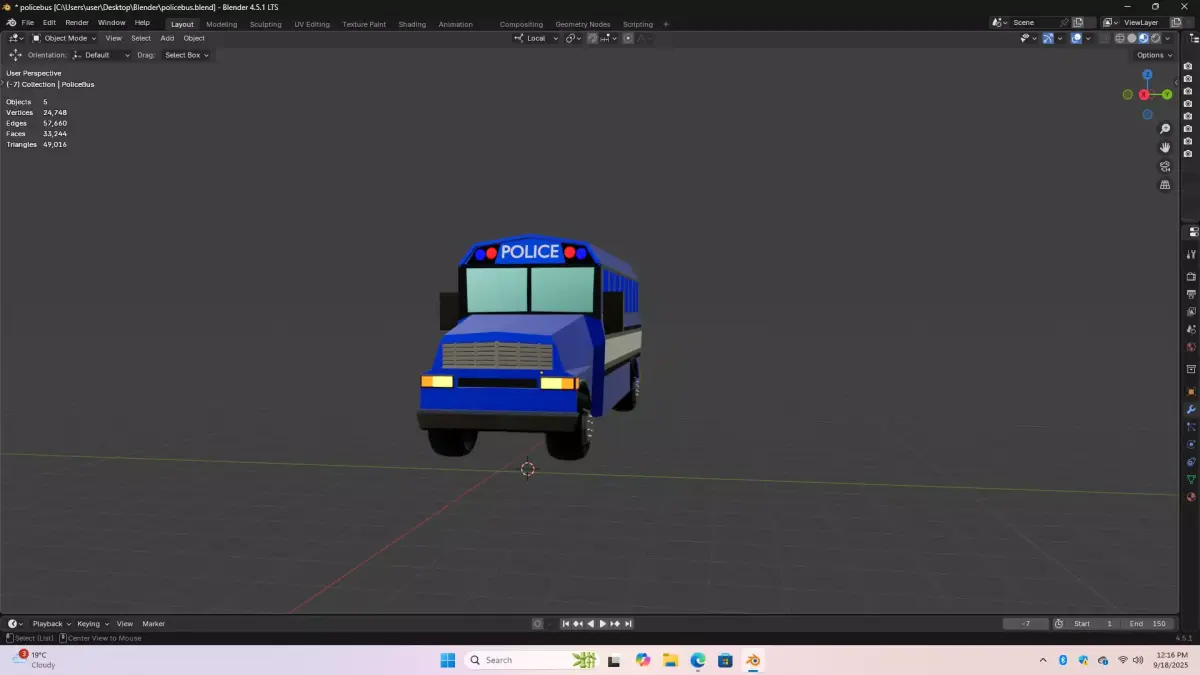Open the Local transform orientation dropdown
1200x675 pixels.
pos(536,38)
